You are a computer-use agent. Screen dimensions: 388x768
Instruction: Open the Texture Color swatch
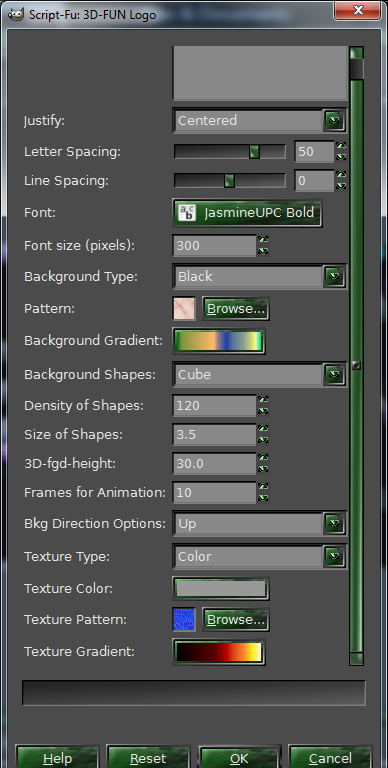pos(221,589)
